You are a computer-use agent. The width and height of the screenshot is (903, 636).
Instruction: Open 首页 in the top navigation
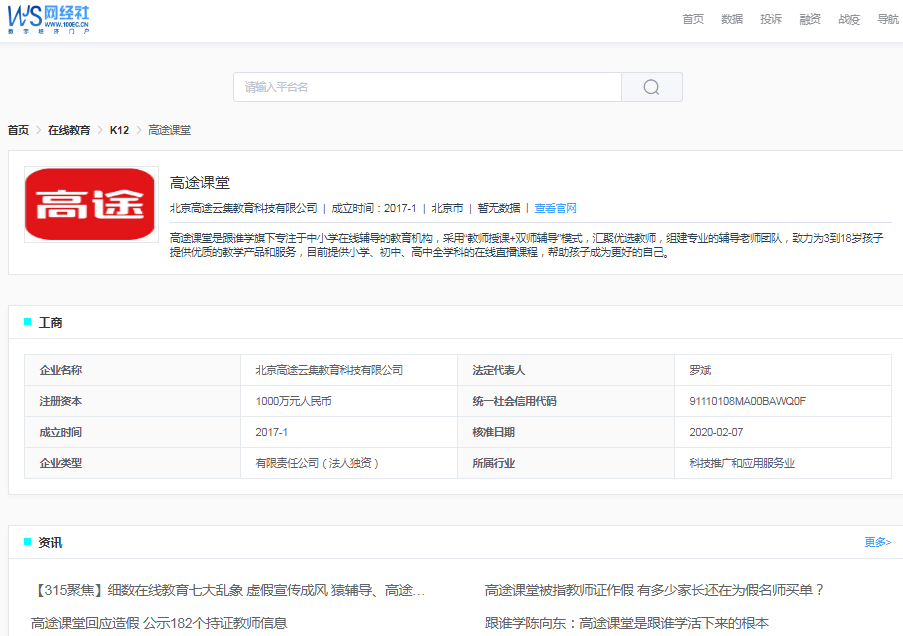pos(693,19)
